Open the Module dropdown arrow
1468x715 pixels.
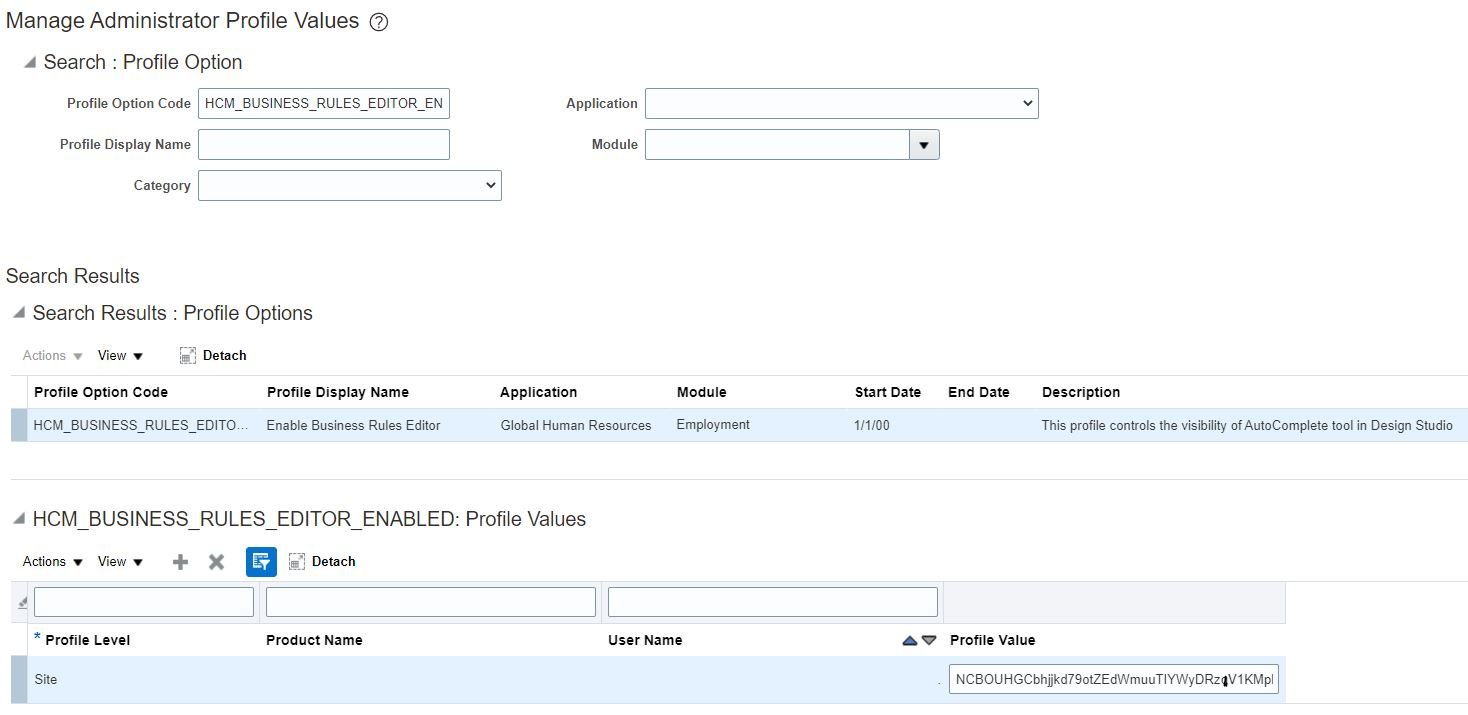coord(923,144)
